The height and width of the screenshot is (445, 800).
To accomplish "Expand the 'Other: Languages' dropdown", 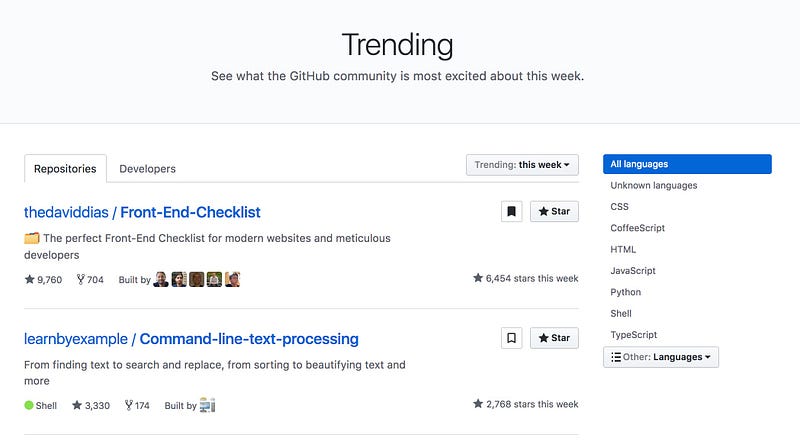I will (661, 357).
